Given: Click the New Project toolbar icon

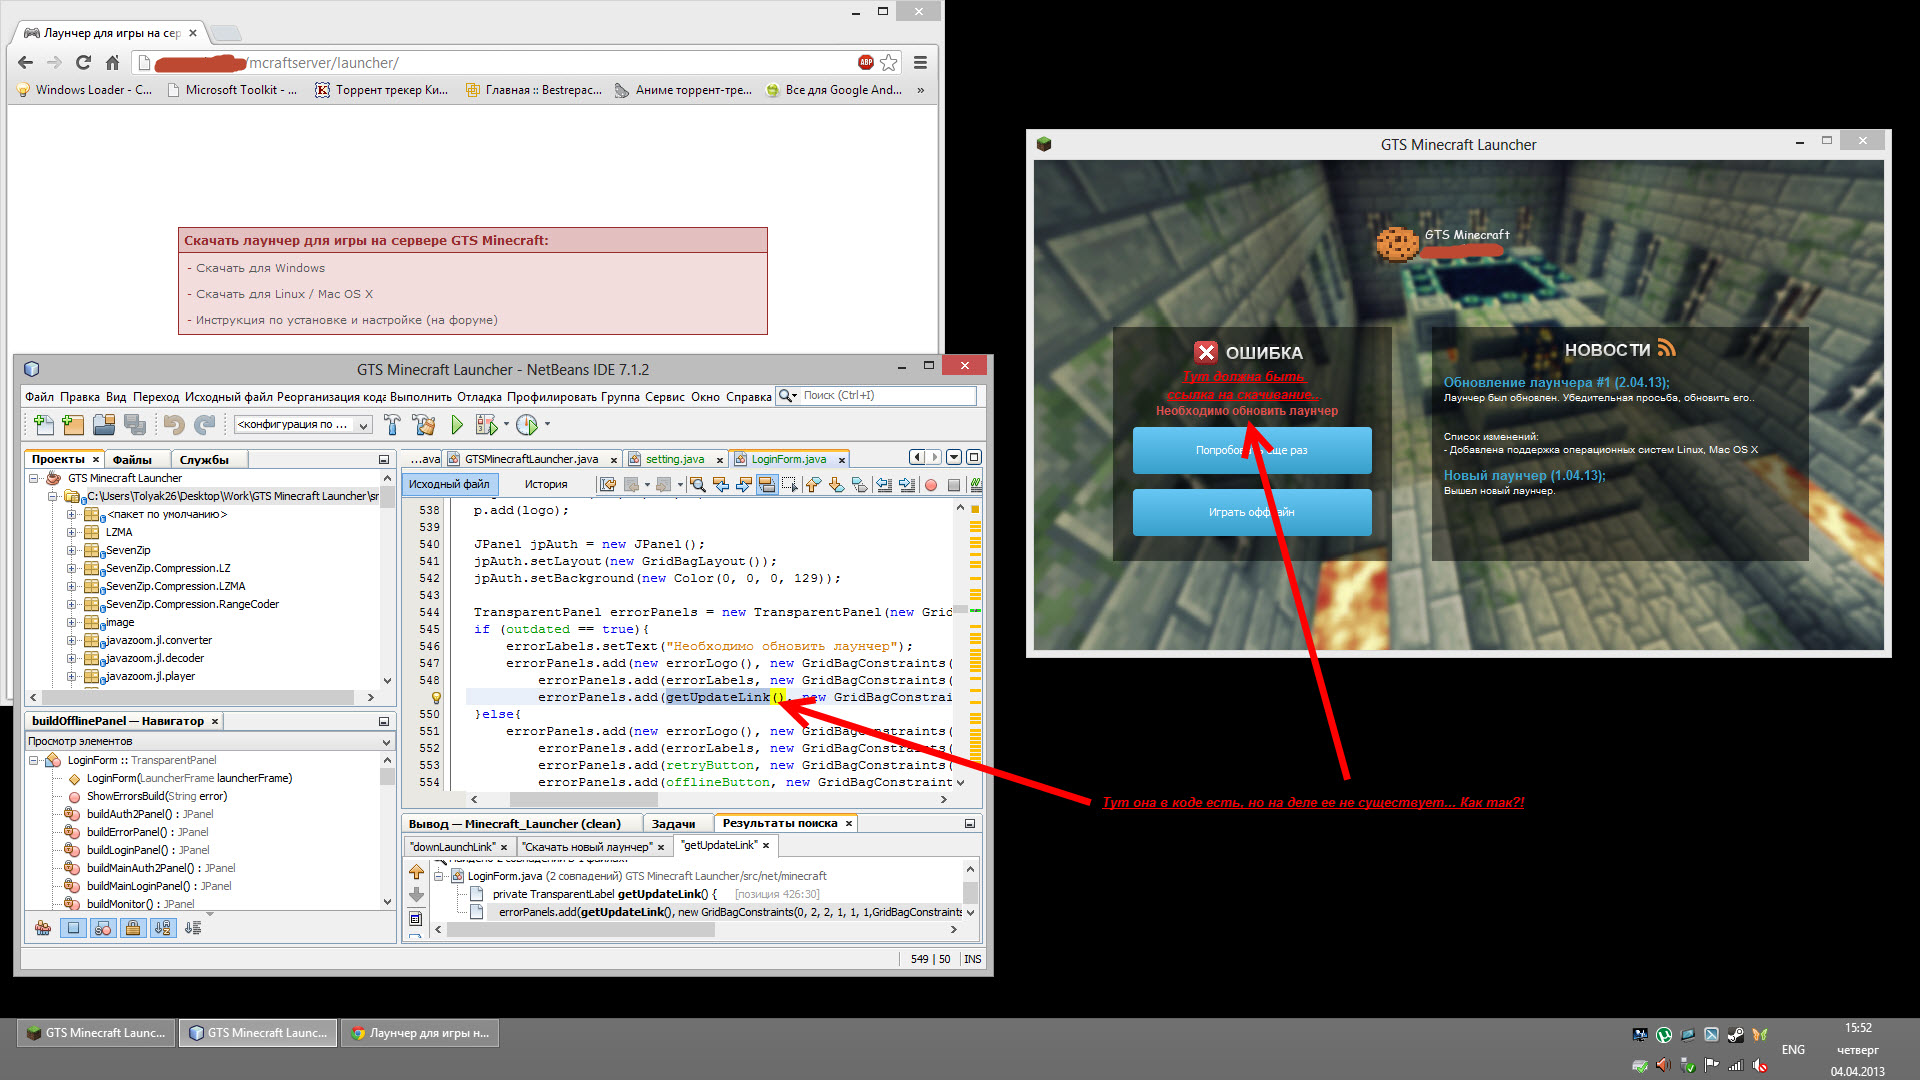Looking at the screenshot, I should tap(73, 425).
